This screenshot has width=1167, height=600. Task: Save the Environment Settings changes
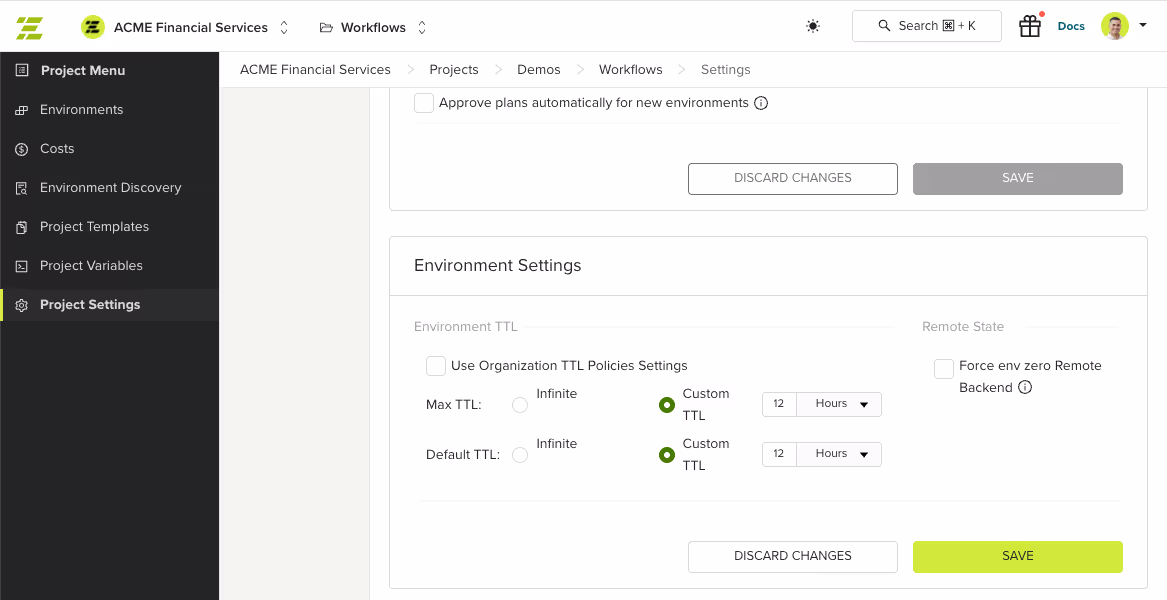coord(1017,556)
